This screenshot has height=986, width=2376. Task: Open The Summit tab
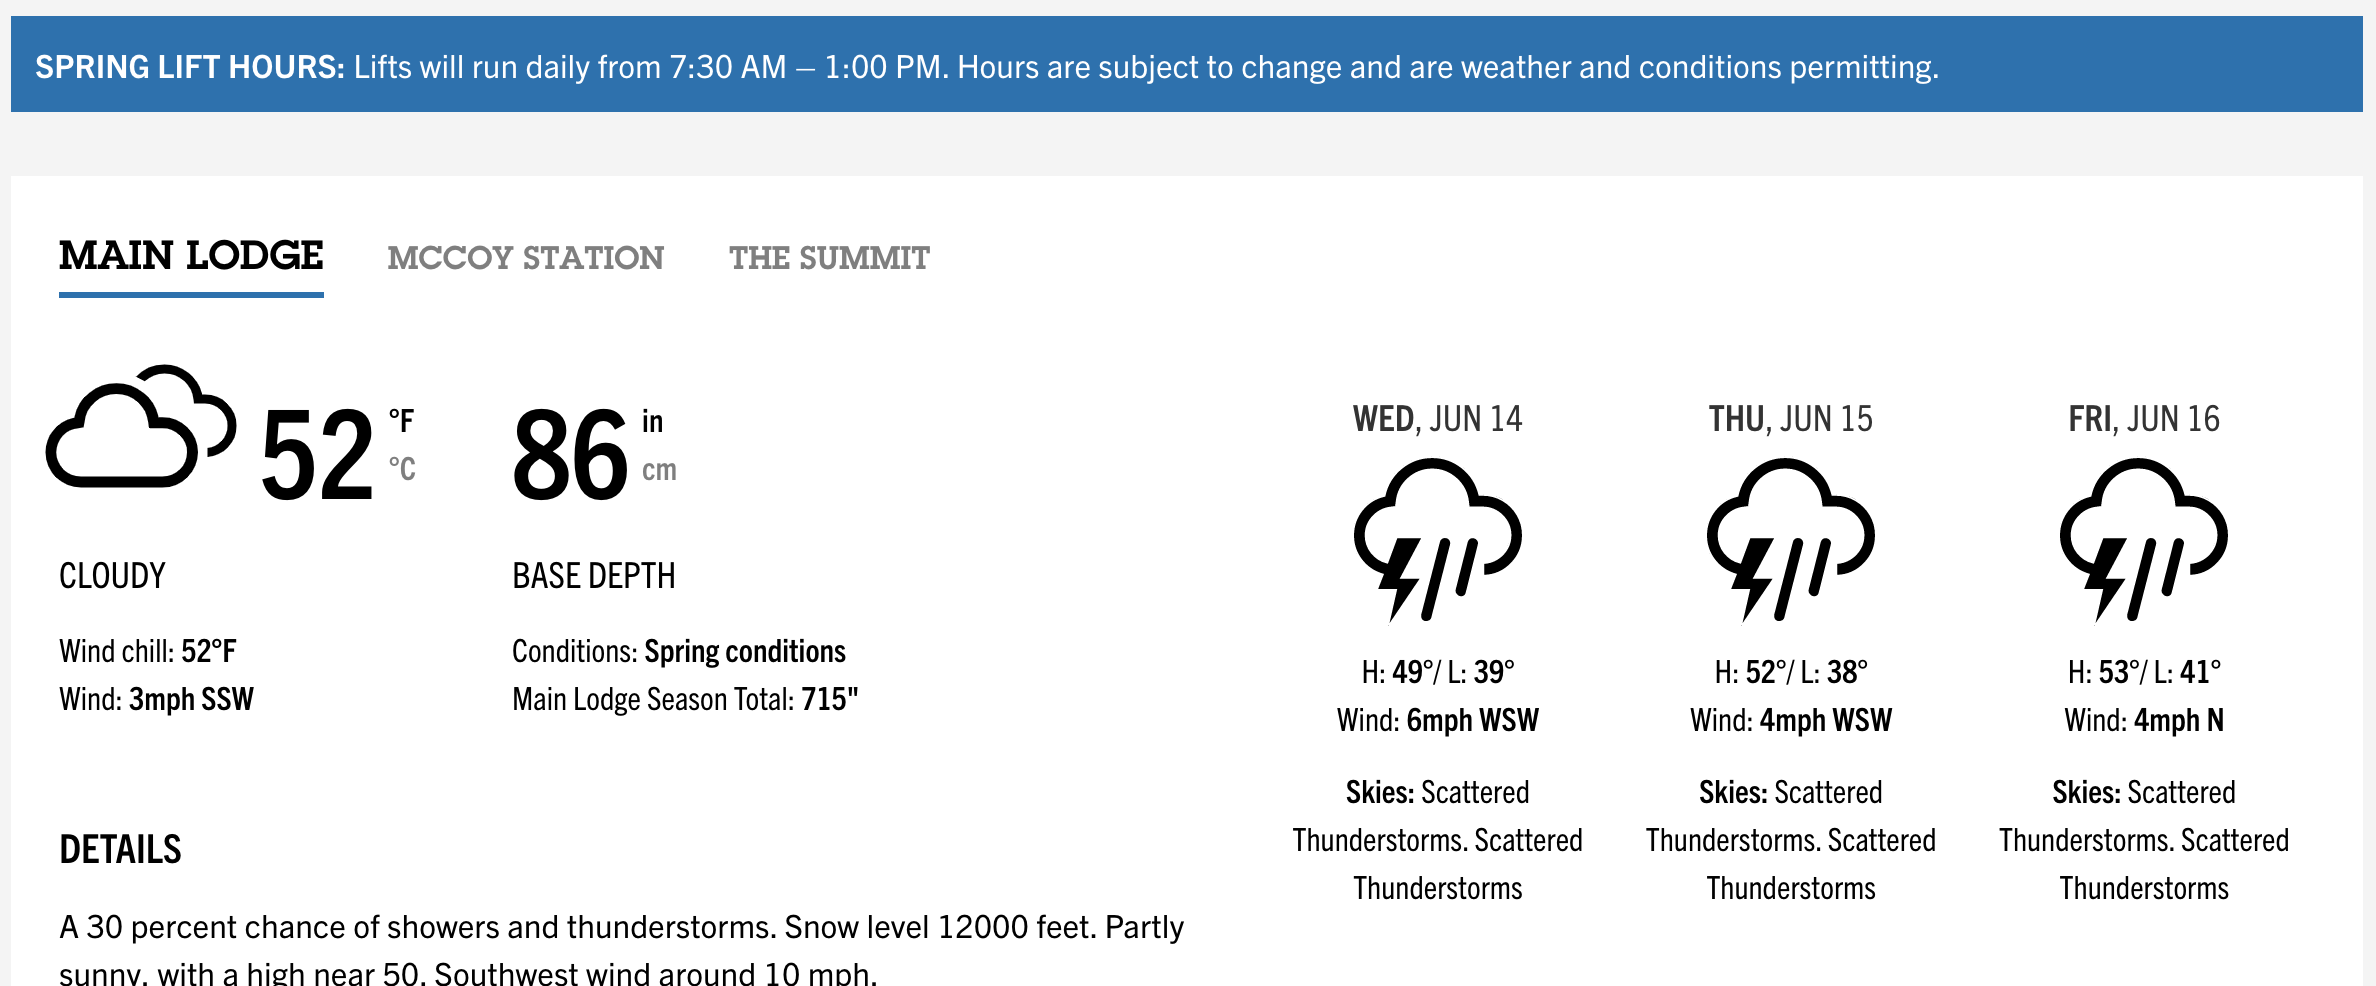[x=829, y=258]
